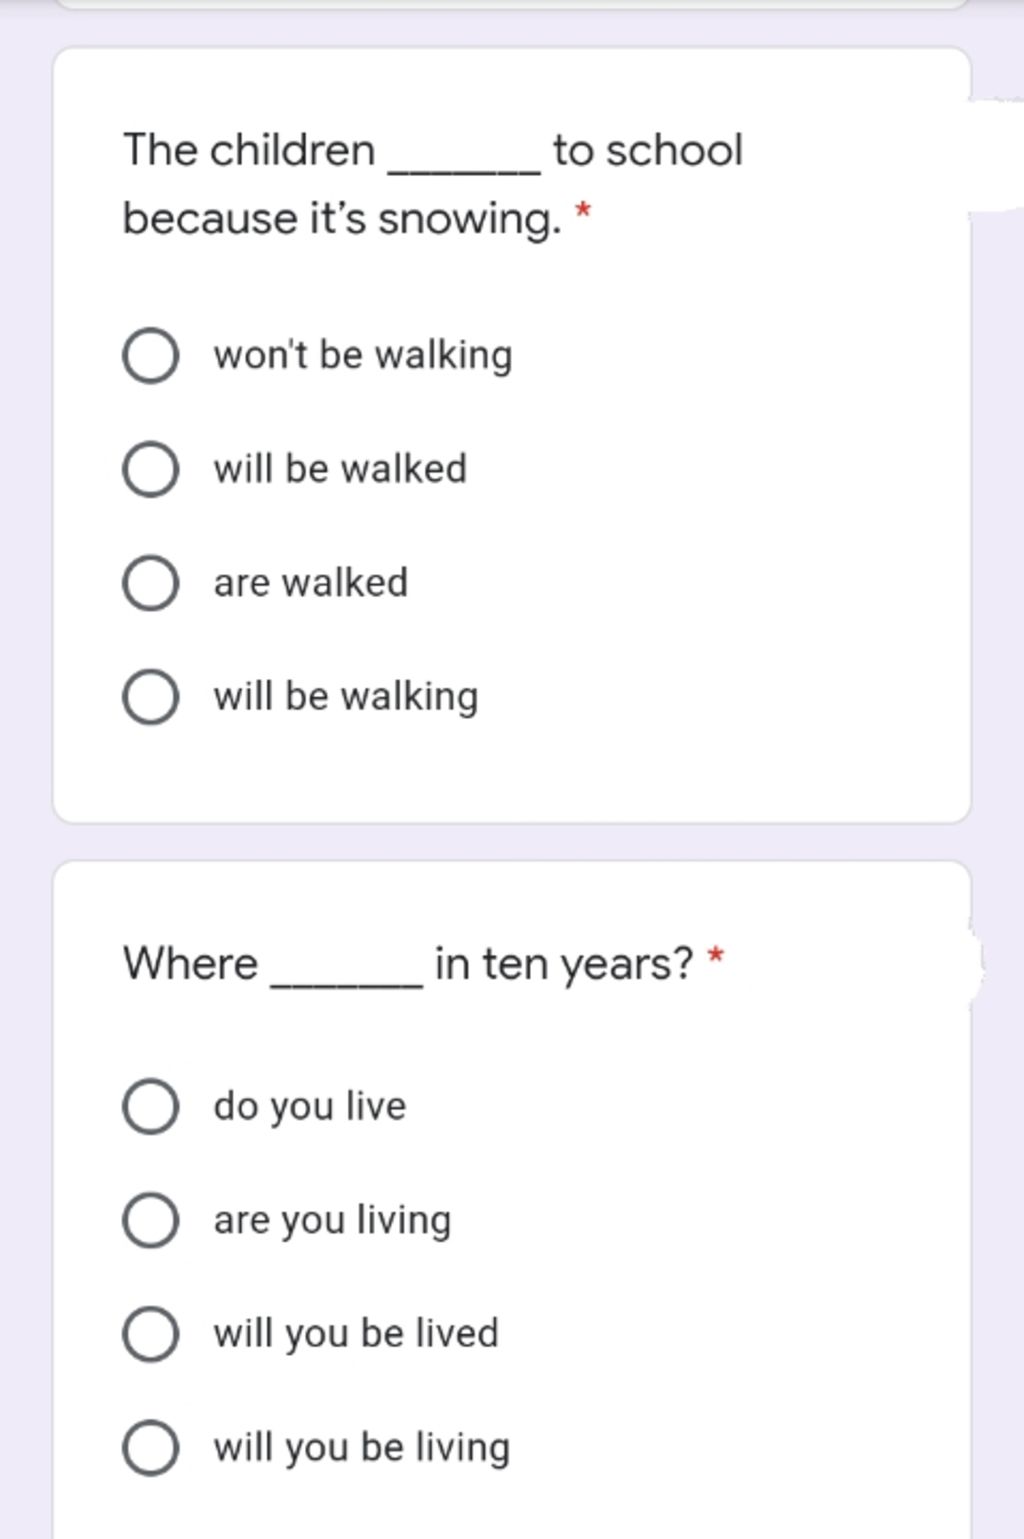Click the "do you live" answer text
Screen dimensions: 1024x1539
(x=310, y=1106)
